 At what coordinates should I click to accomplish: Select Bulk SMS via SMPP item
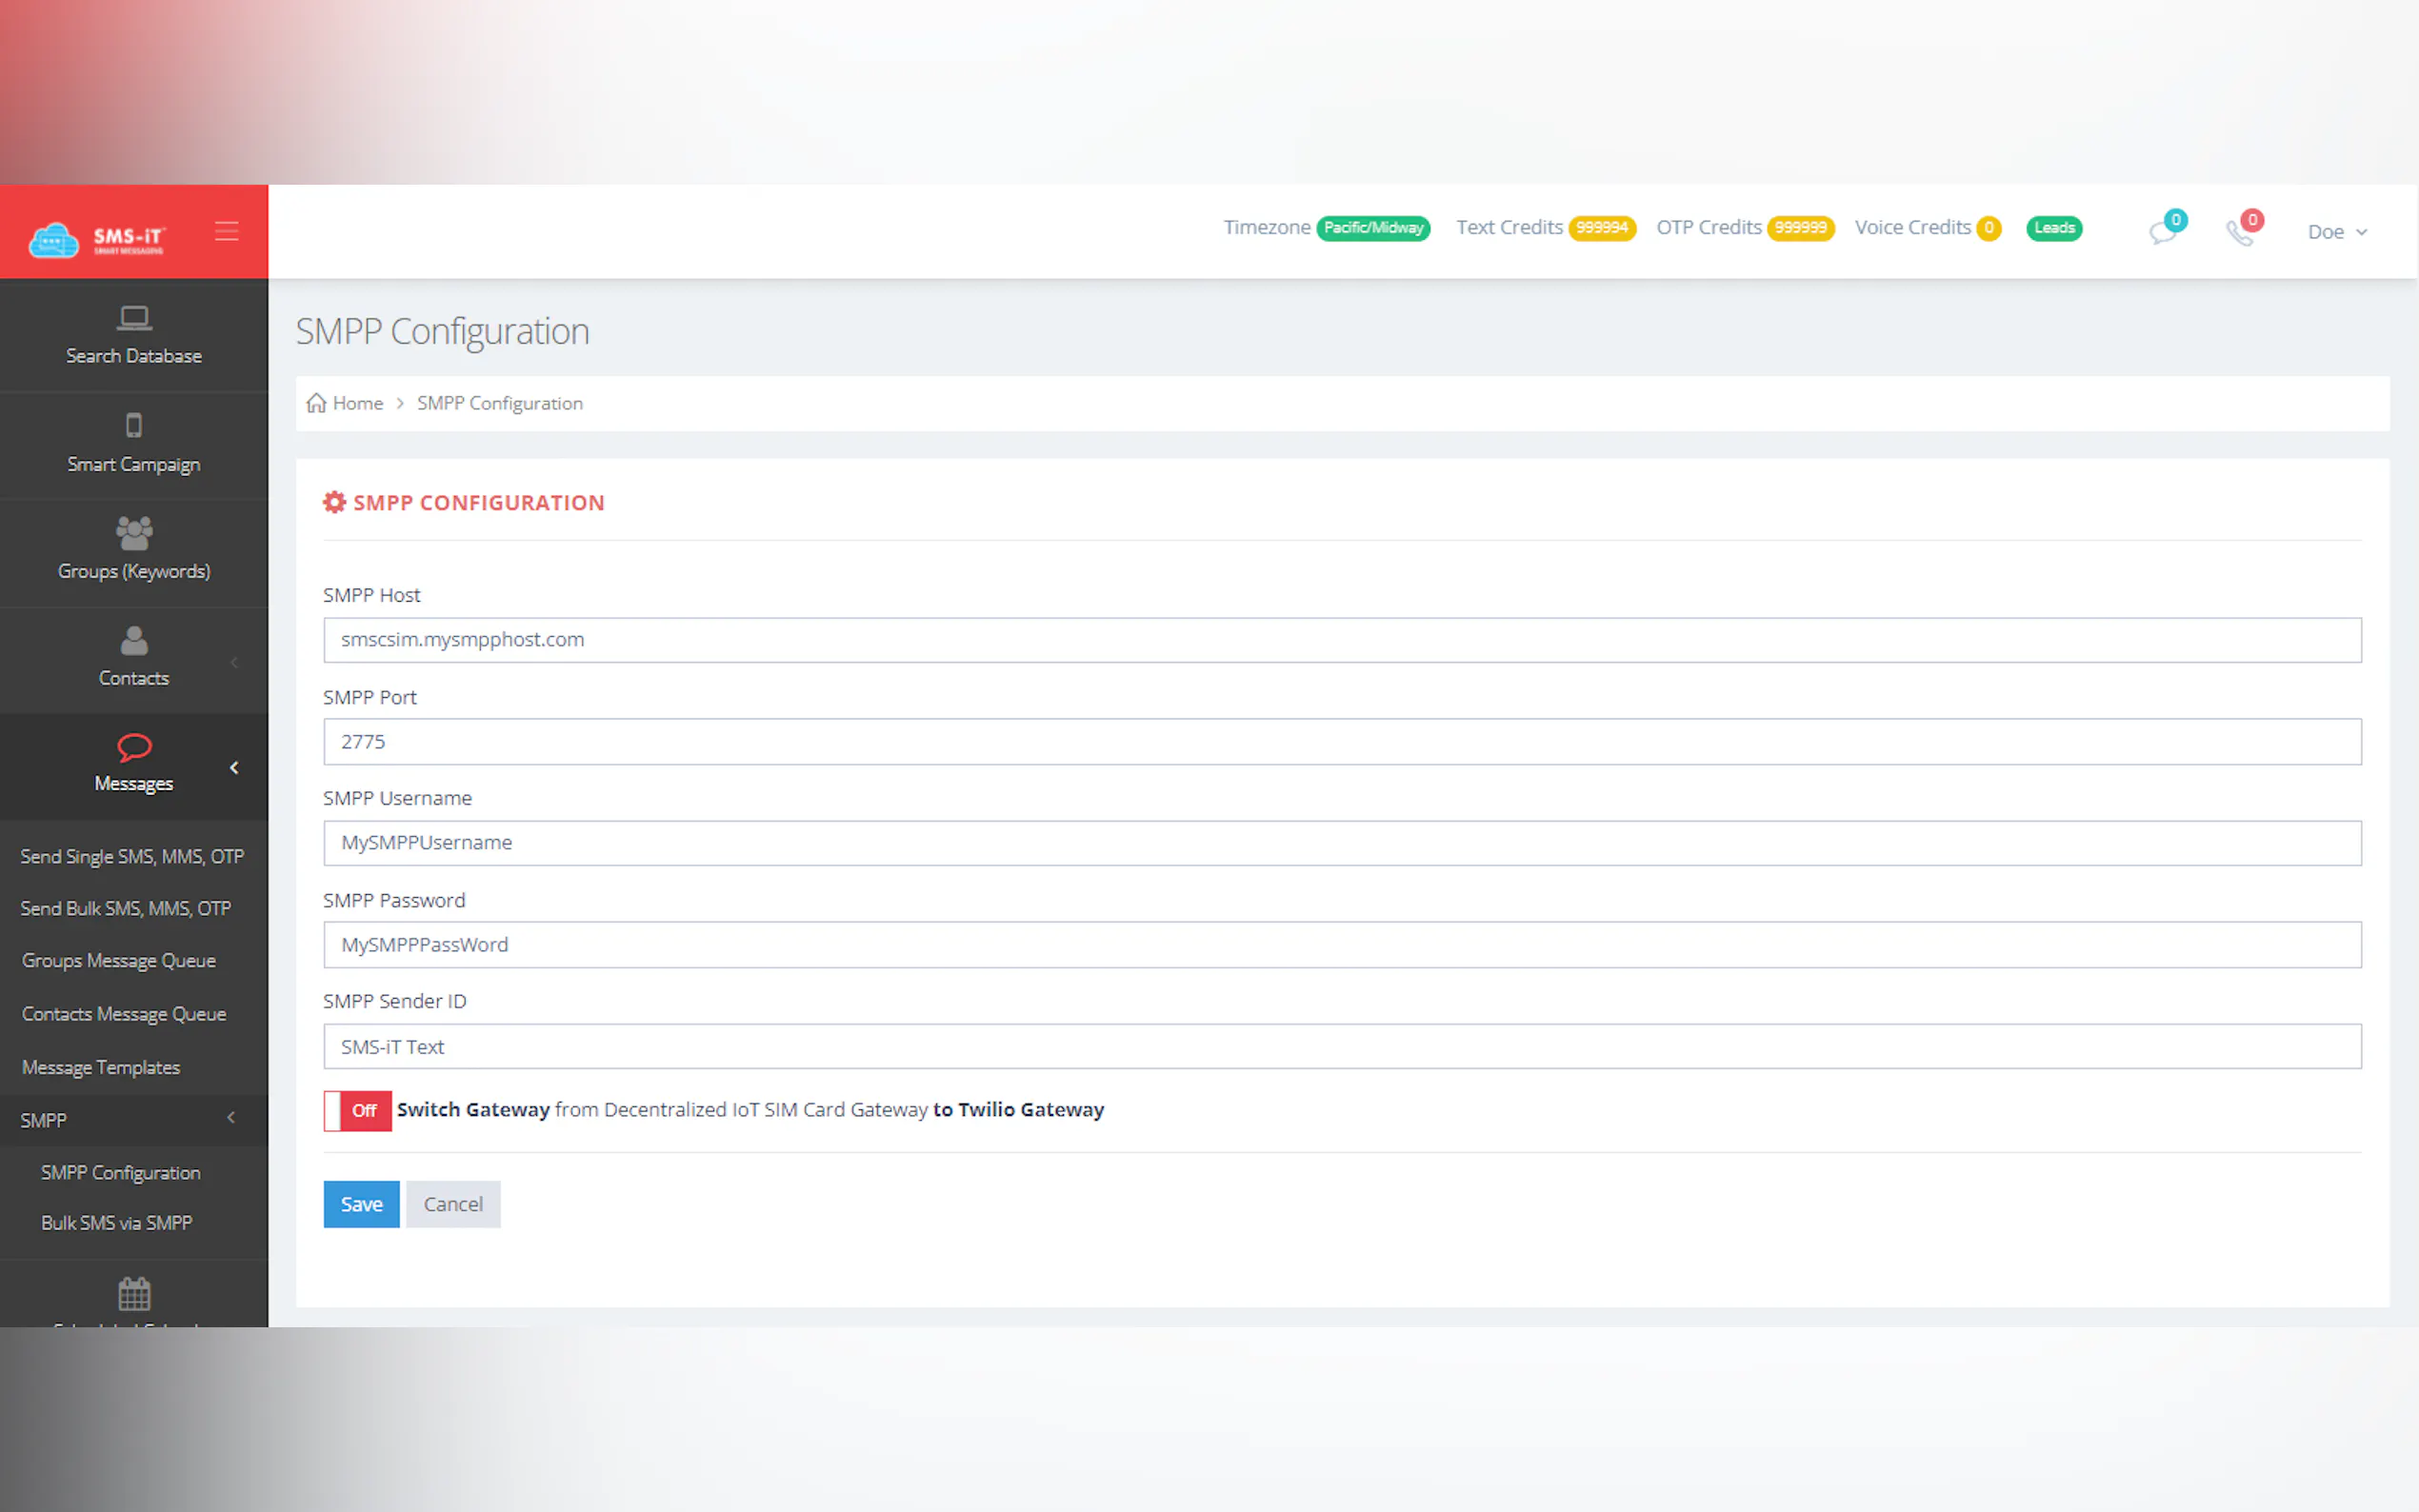117,1223
